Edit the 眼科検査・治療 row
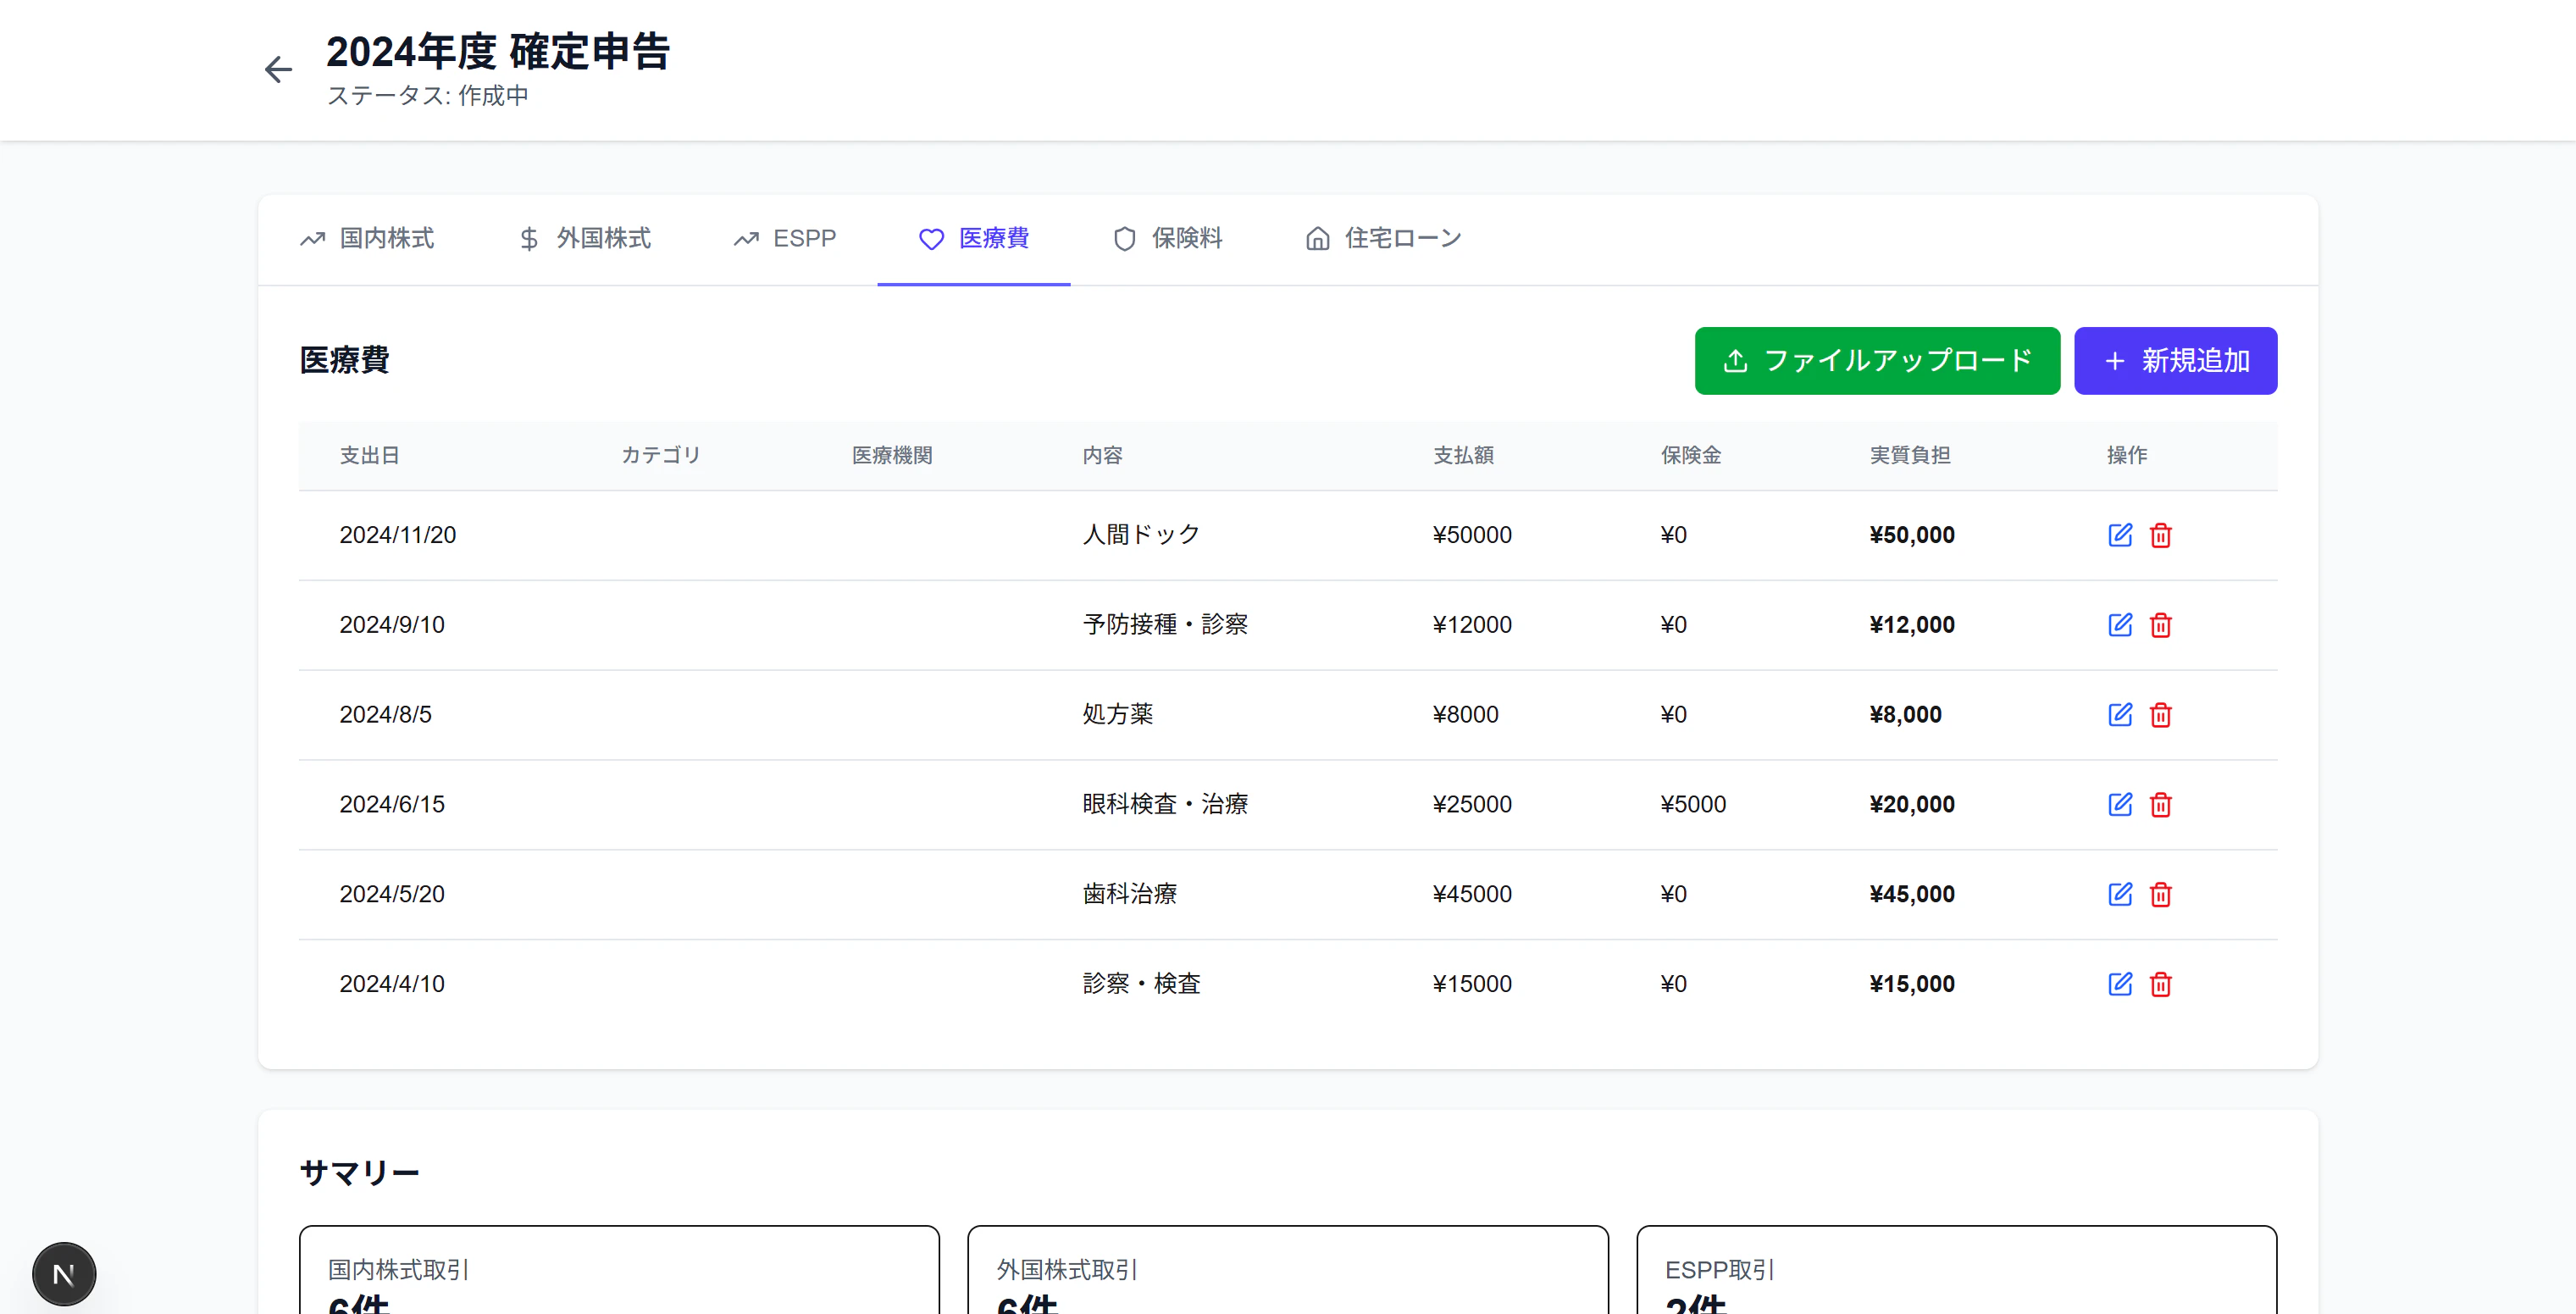This screenshot has width=2576, height=1314. (x=2120, y=805)
